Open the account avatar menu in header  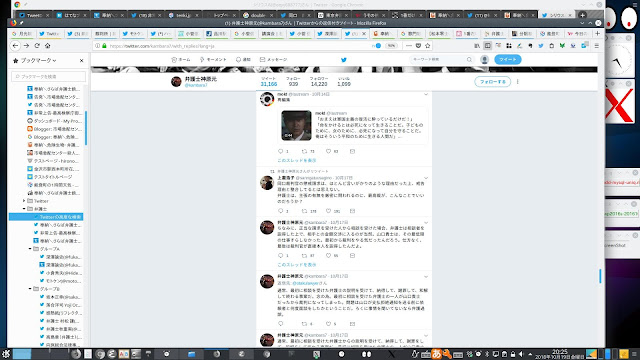(x=484, y=60)
